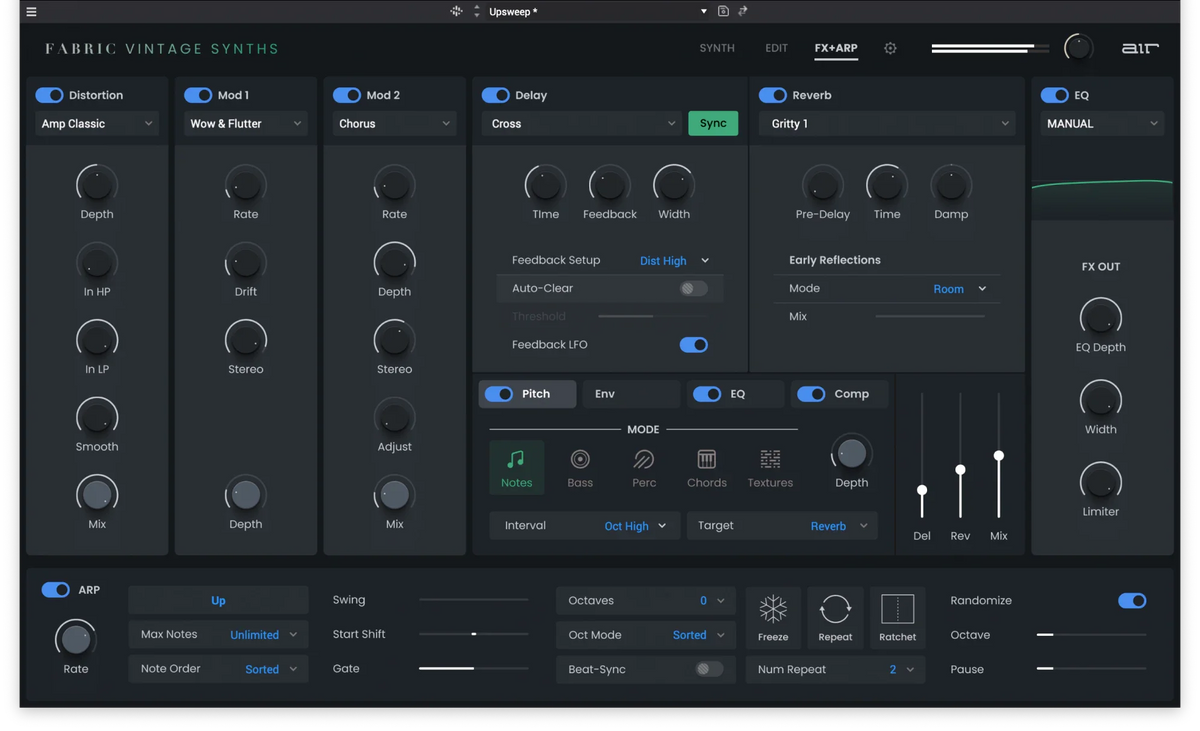The image size is (1200, 731).
Task: Open the Wow & Flutter dropdown
Action: 246,124
